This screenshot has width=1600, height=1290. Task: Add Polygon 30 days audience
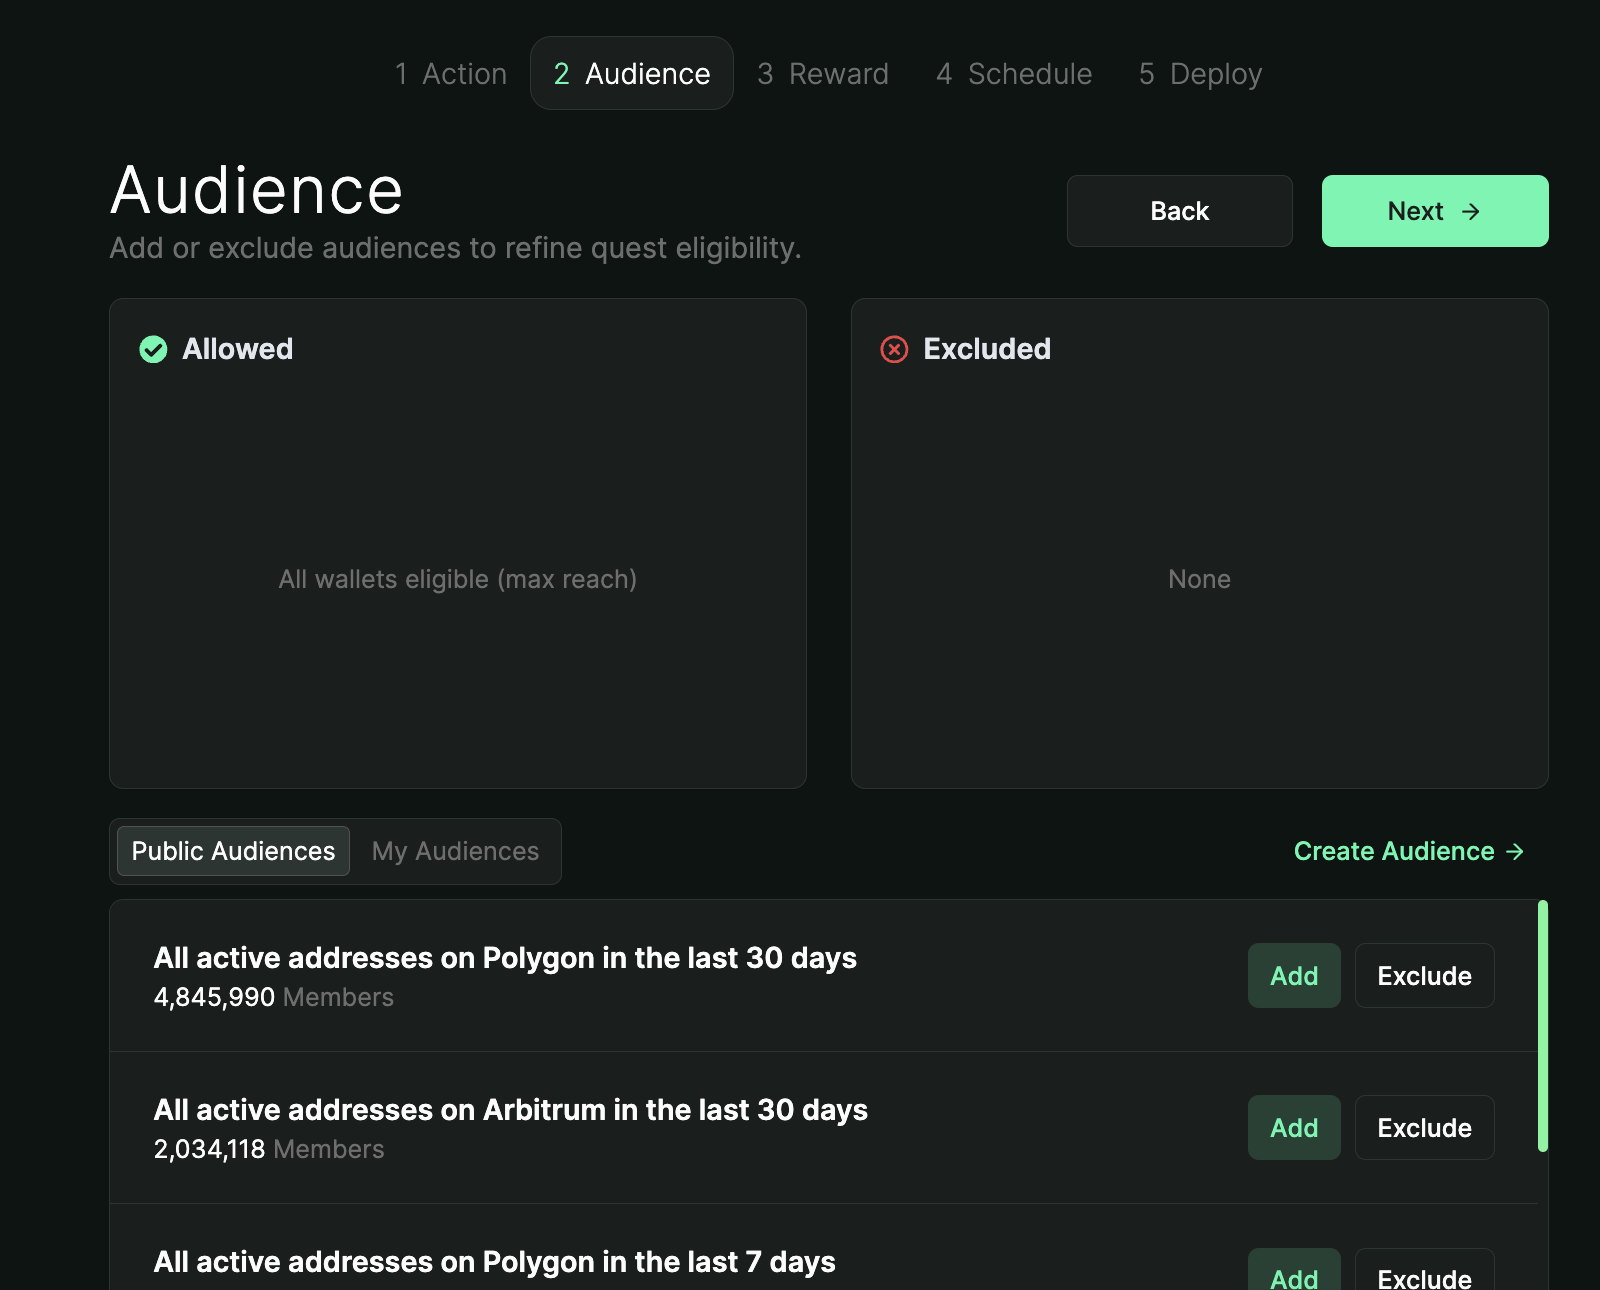(1293, 976)
